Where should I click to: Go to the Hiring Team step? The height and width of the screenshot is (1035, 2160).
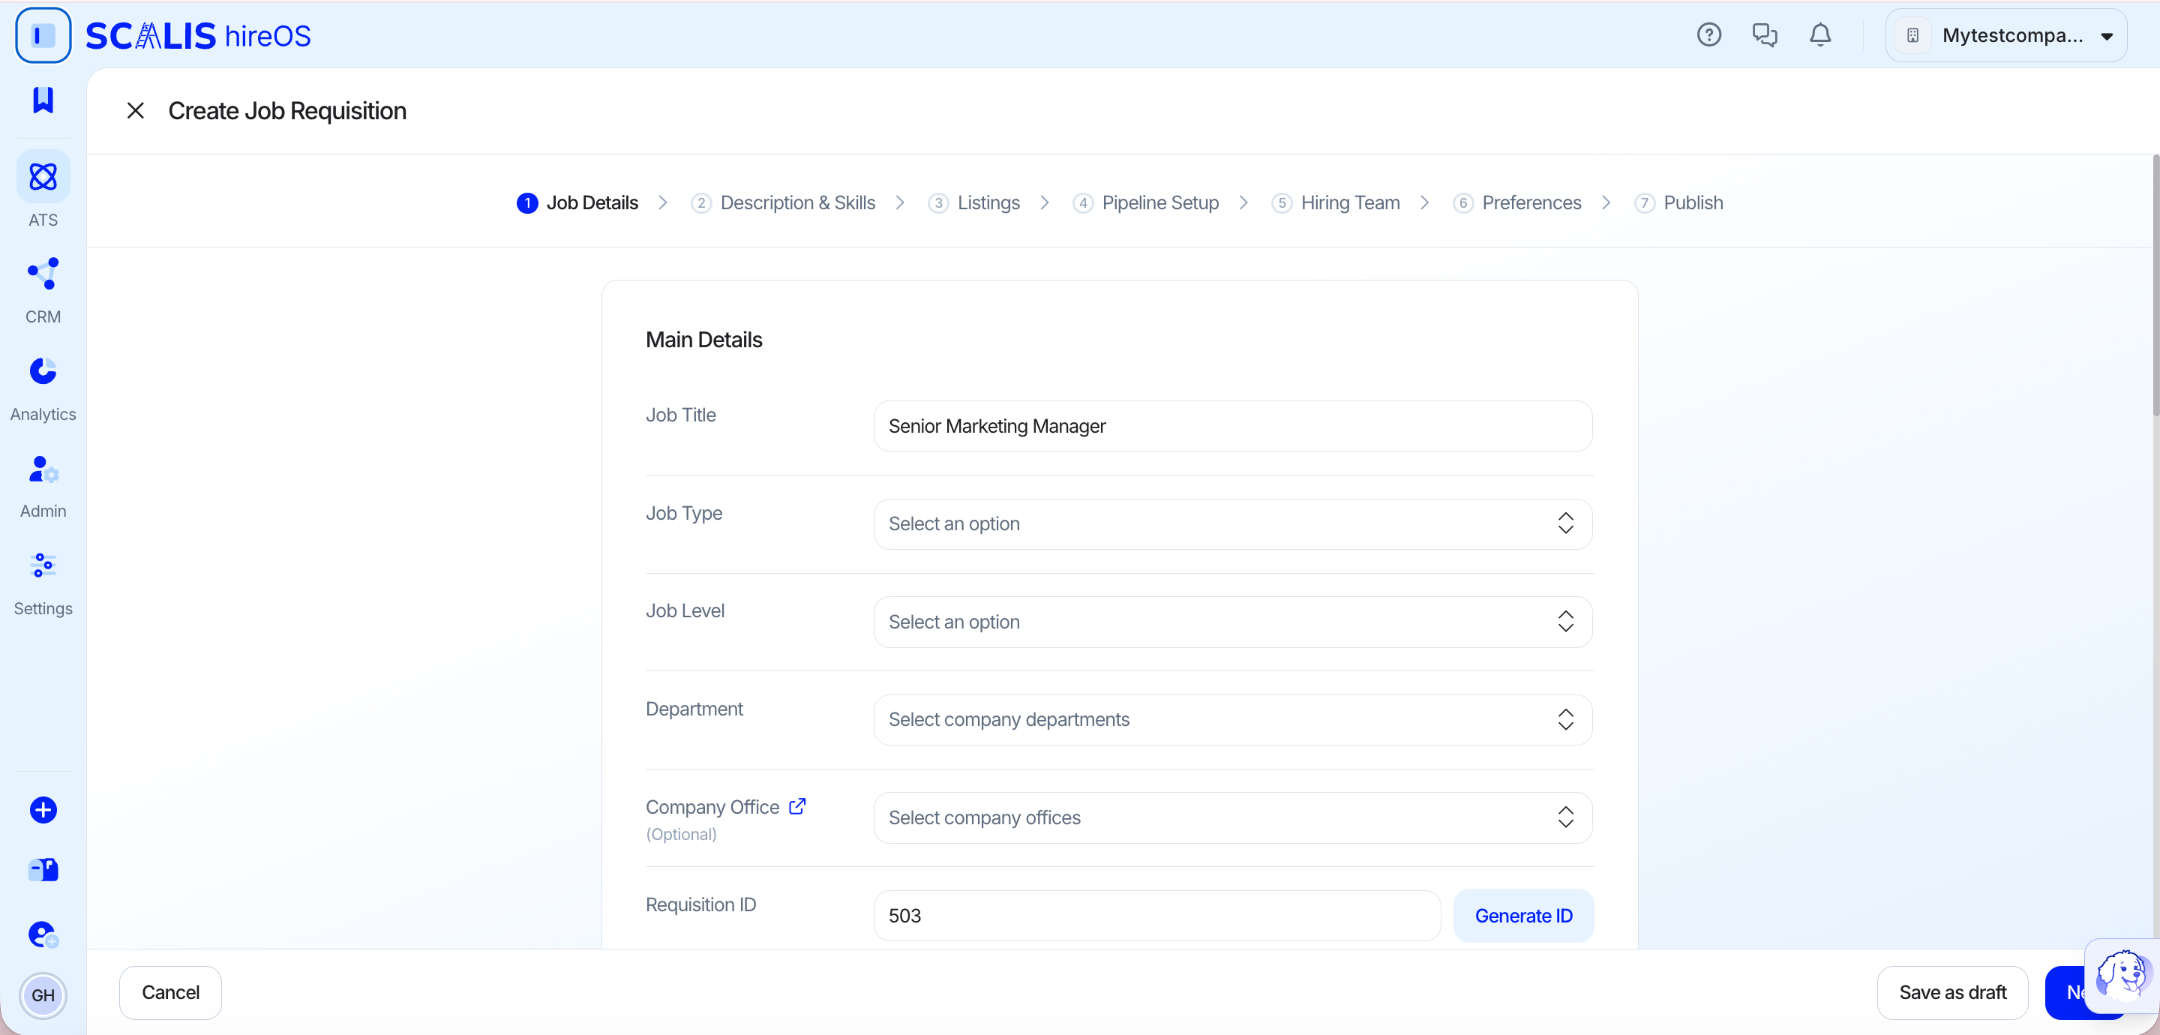[x=1336, y=203]
